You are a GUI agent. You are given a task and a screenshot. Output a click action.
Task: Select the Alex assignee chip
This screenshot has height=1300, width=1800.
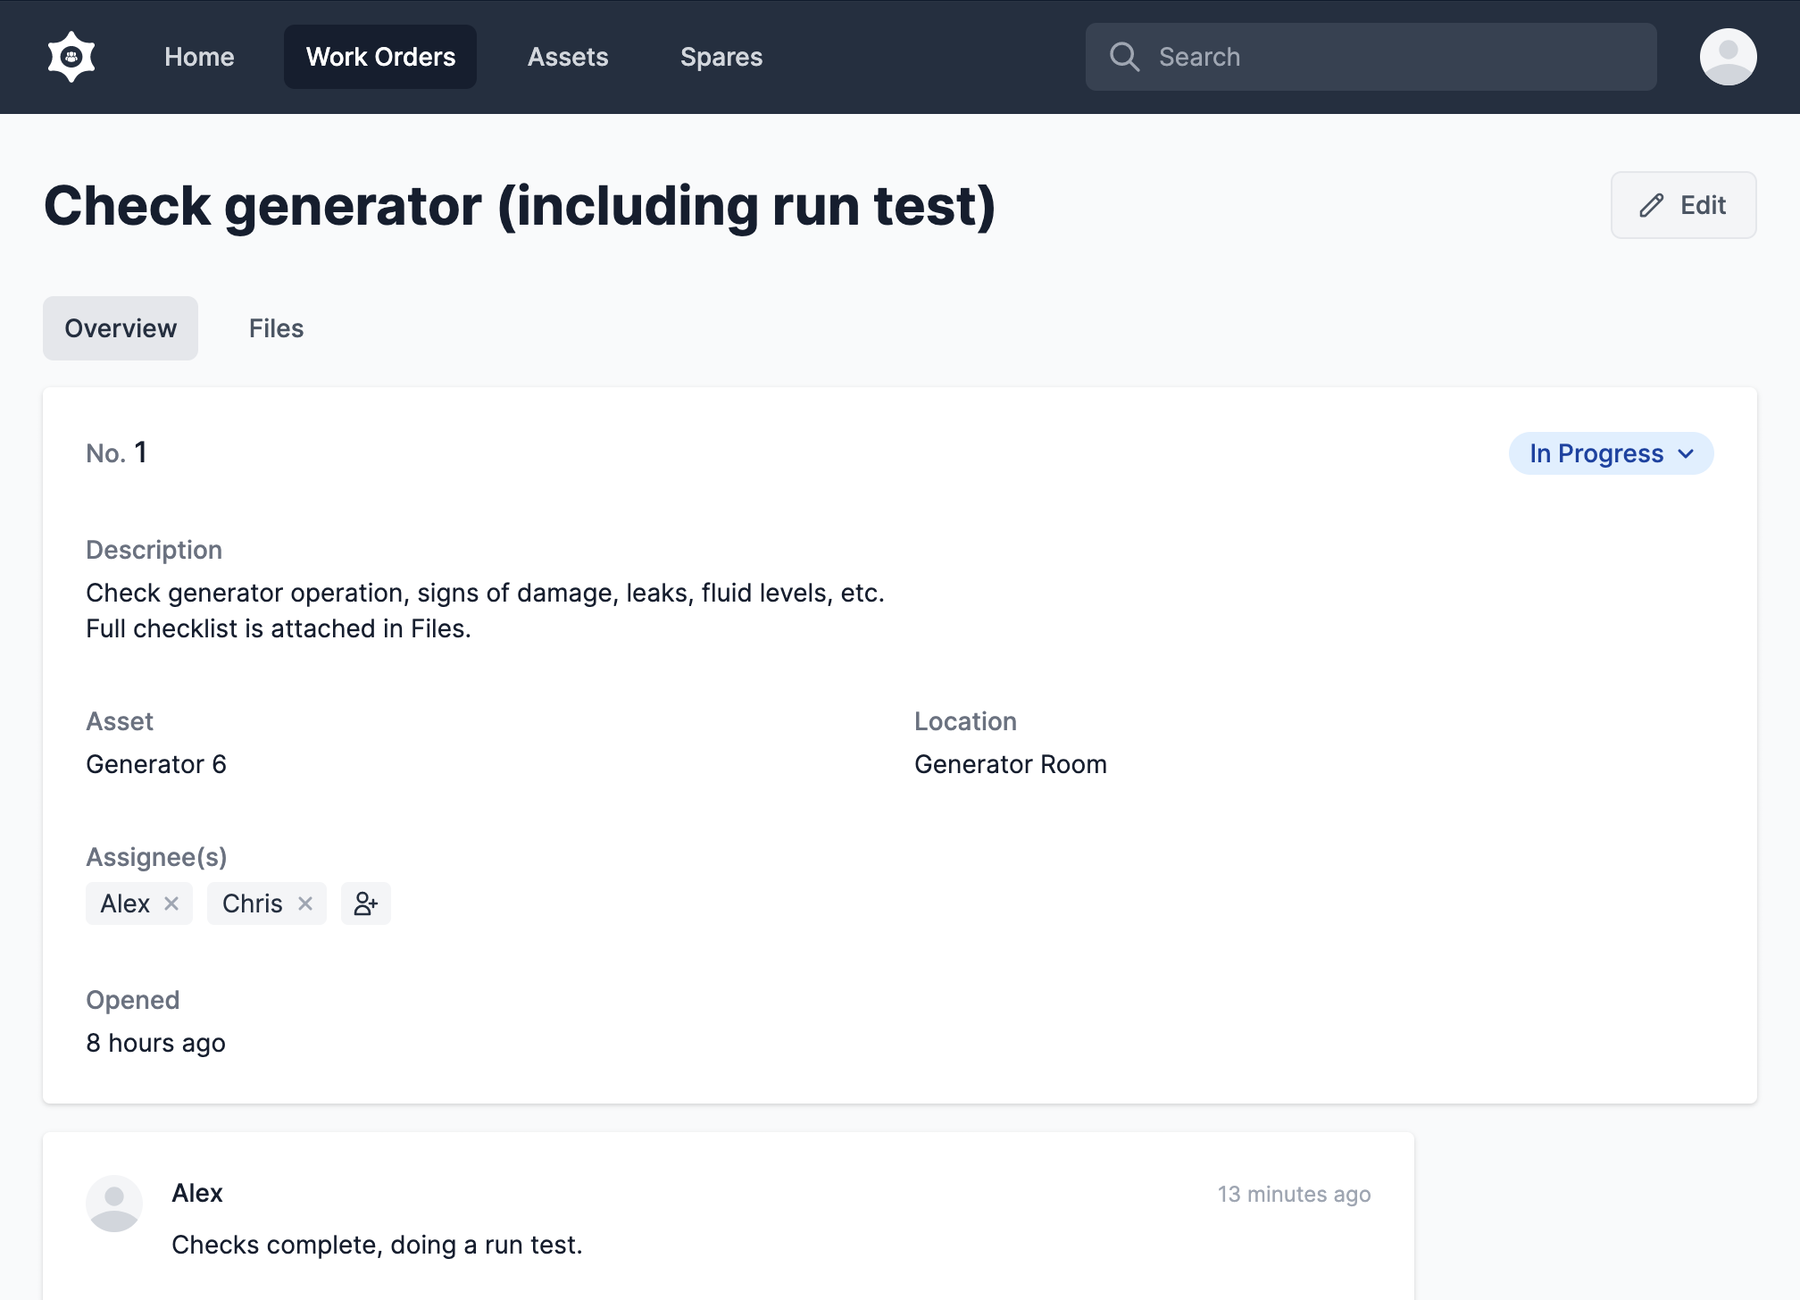pos(125,904)
